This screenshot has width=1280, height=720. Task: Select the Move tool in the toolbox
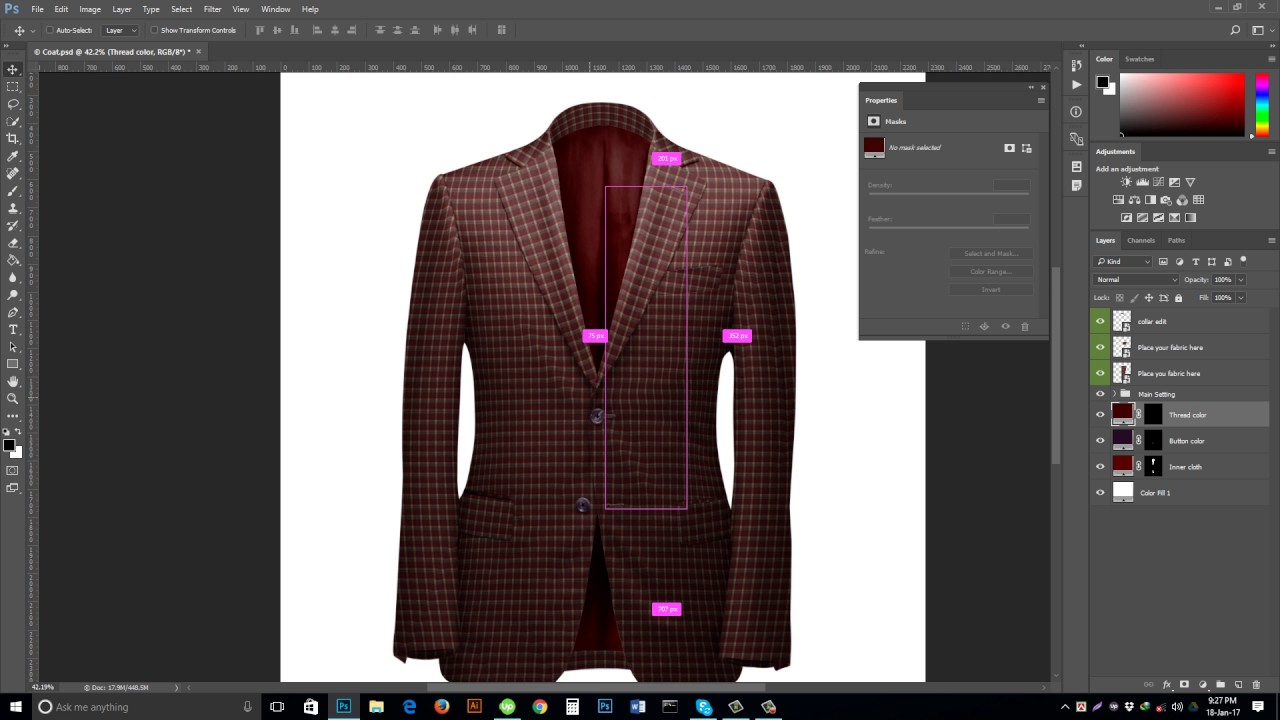[x=13, y=69]
